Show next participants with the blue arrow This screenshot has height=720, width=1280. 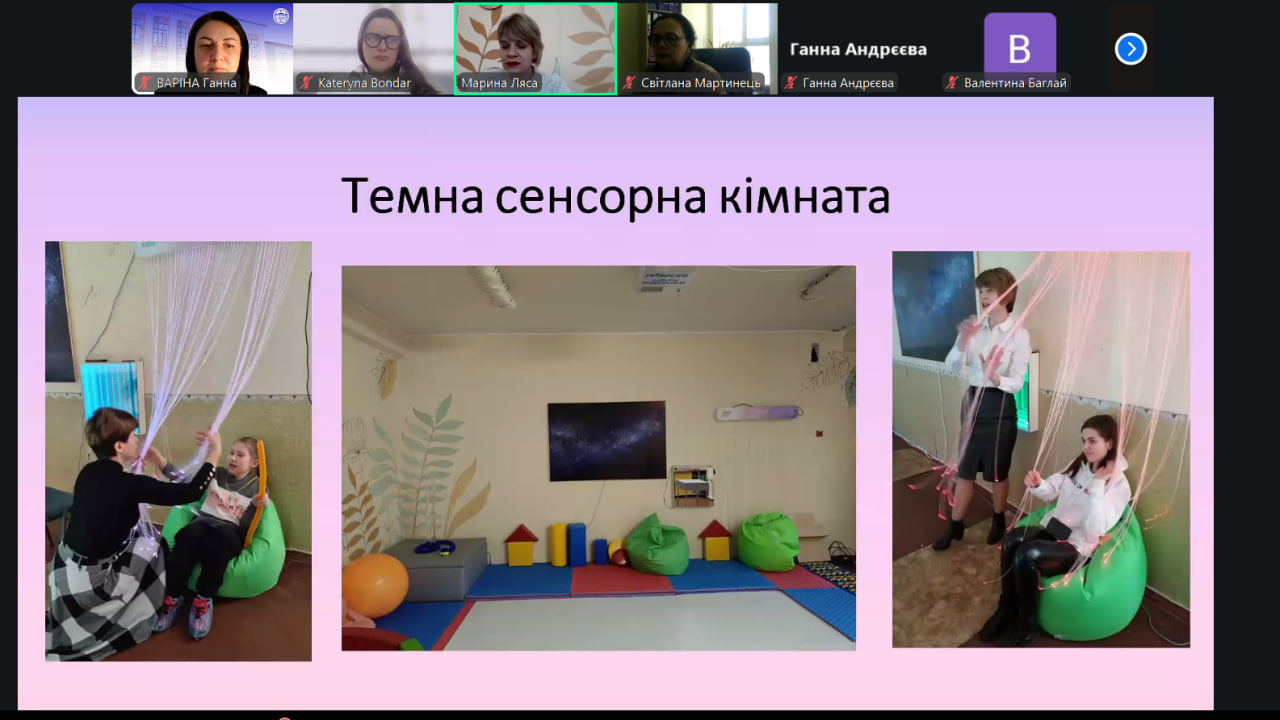1130,49
